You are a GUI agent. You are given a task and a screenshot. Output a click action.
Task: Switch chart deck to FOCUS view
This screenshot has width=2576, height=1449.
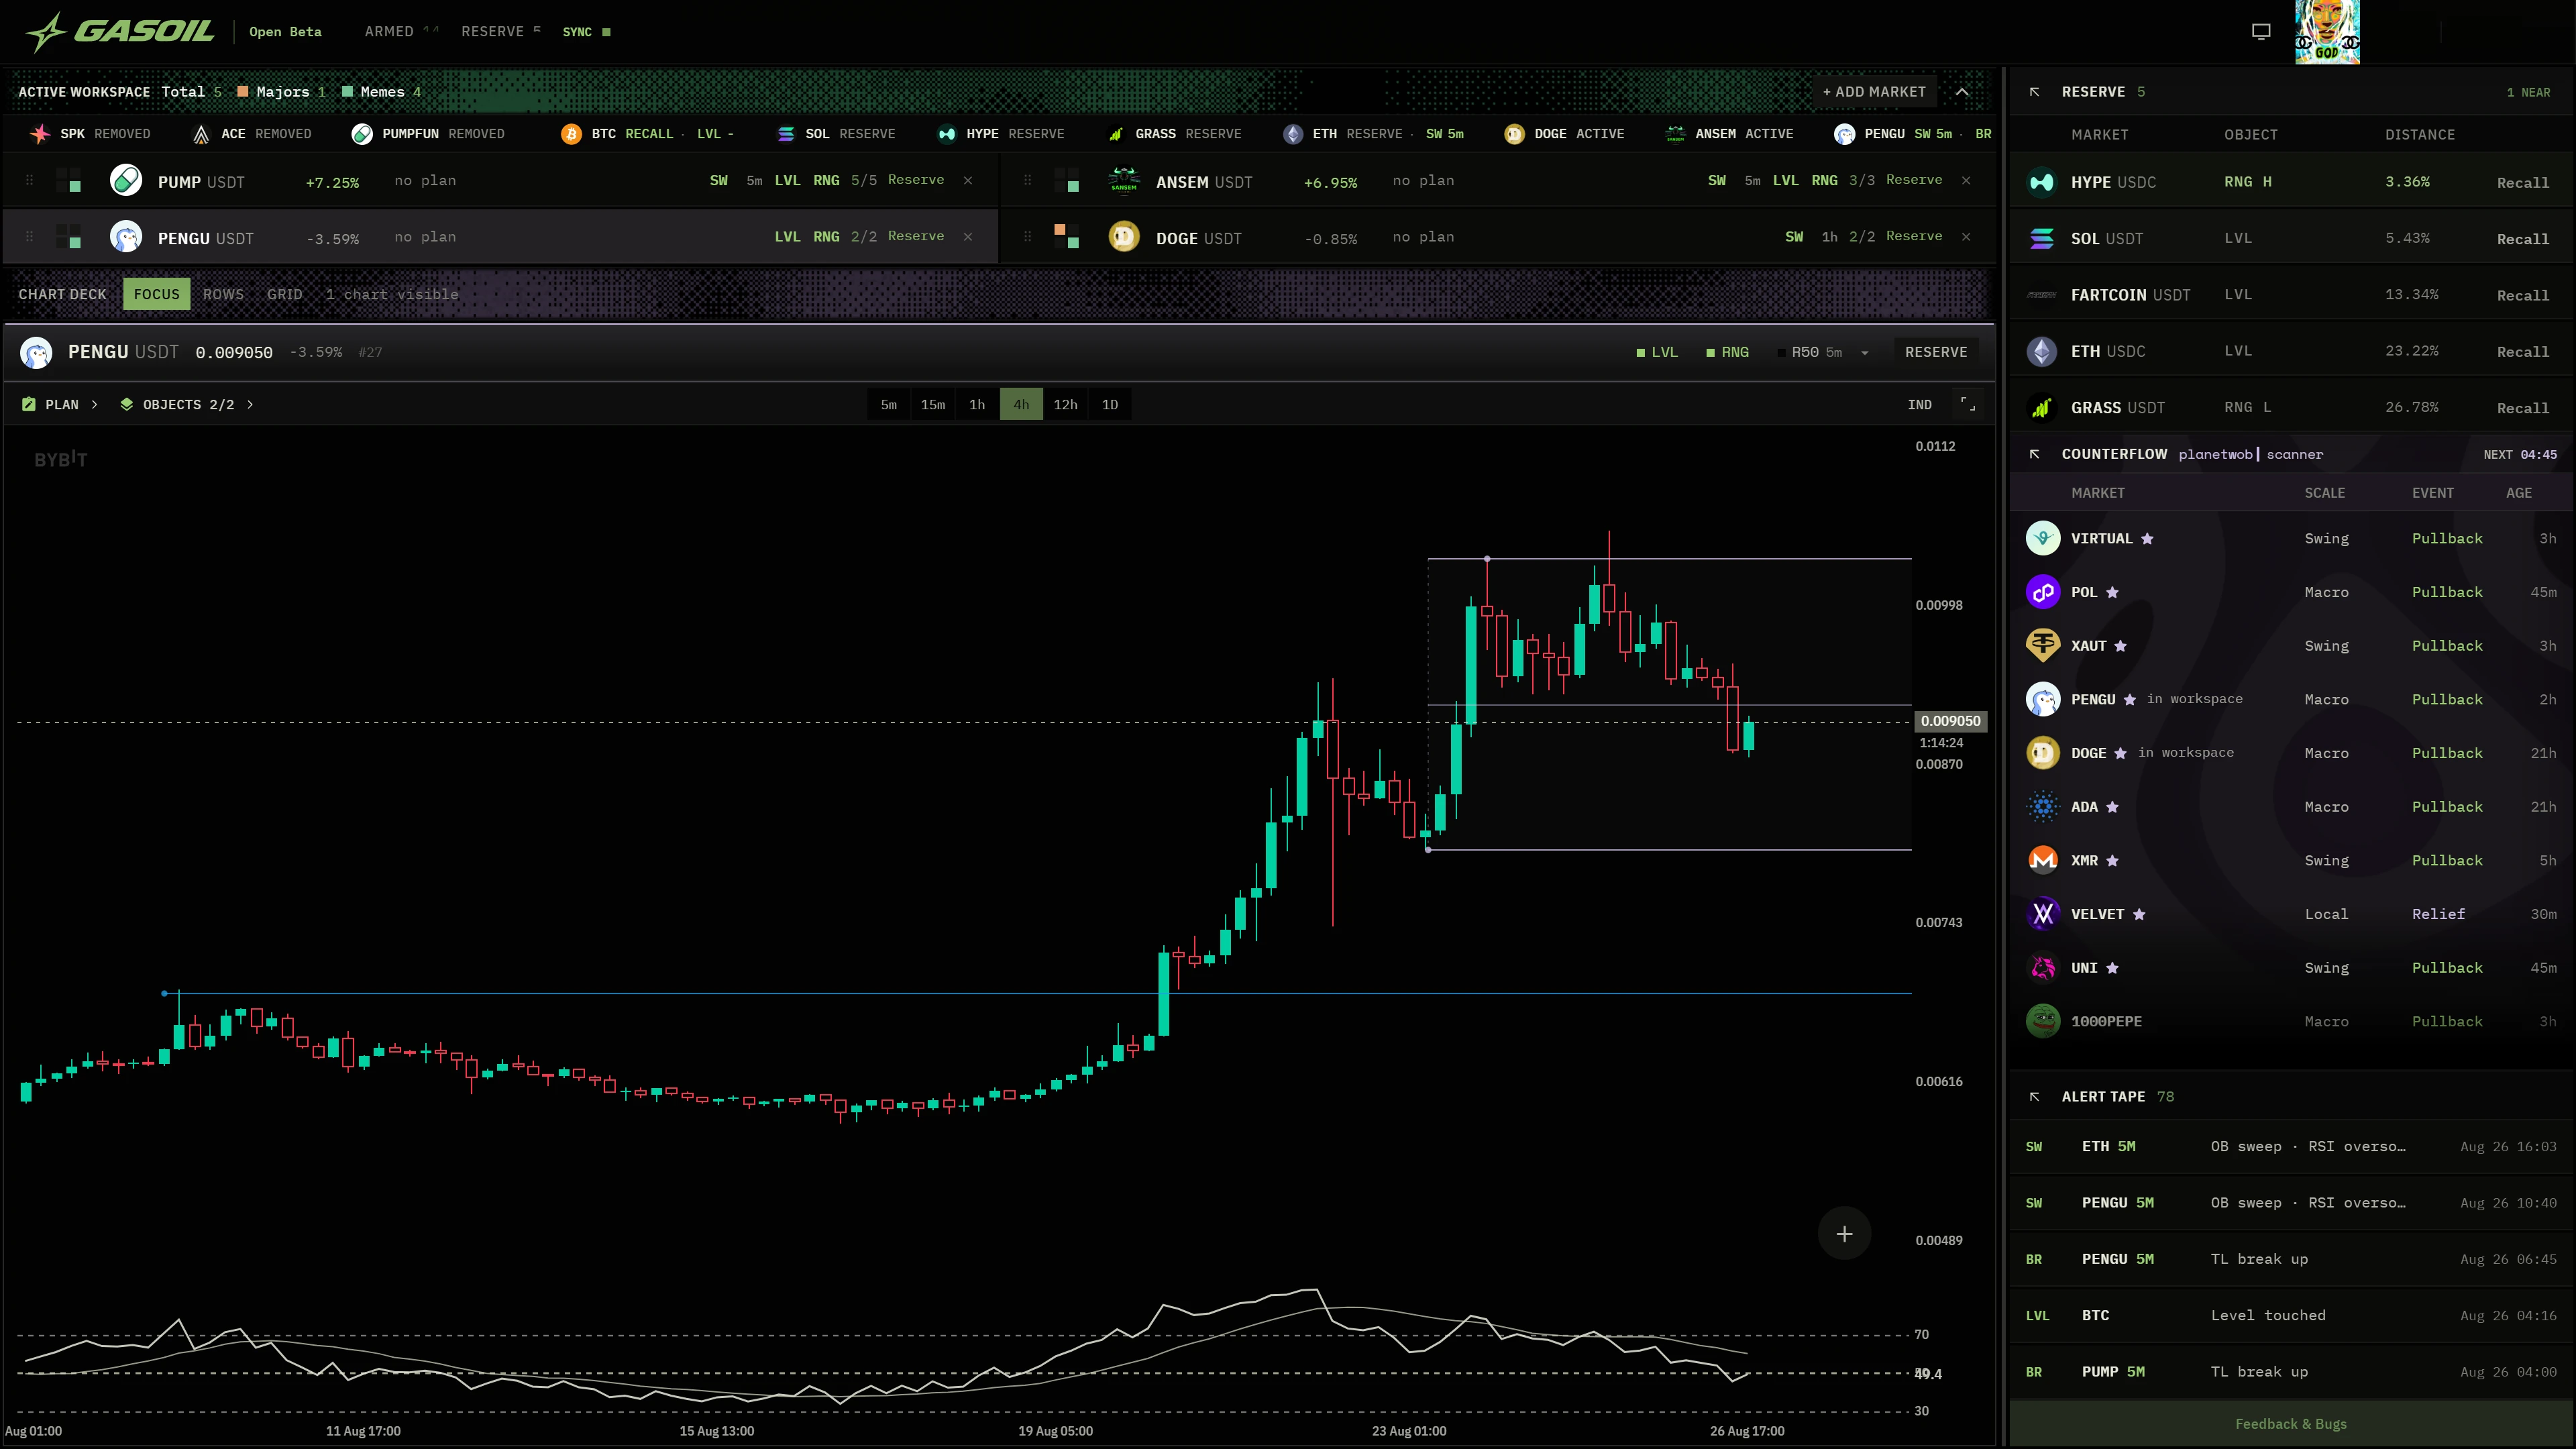click(157, 294)
